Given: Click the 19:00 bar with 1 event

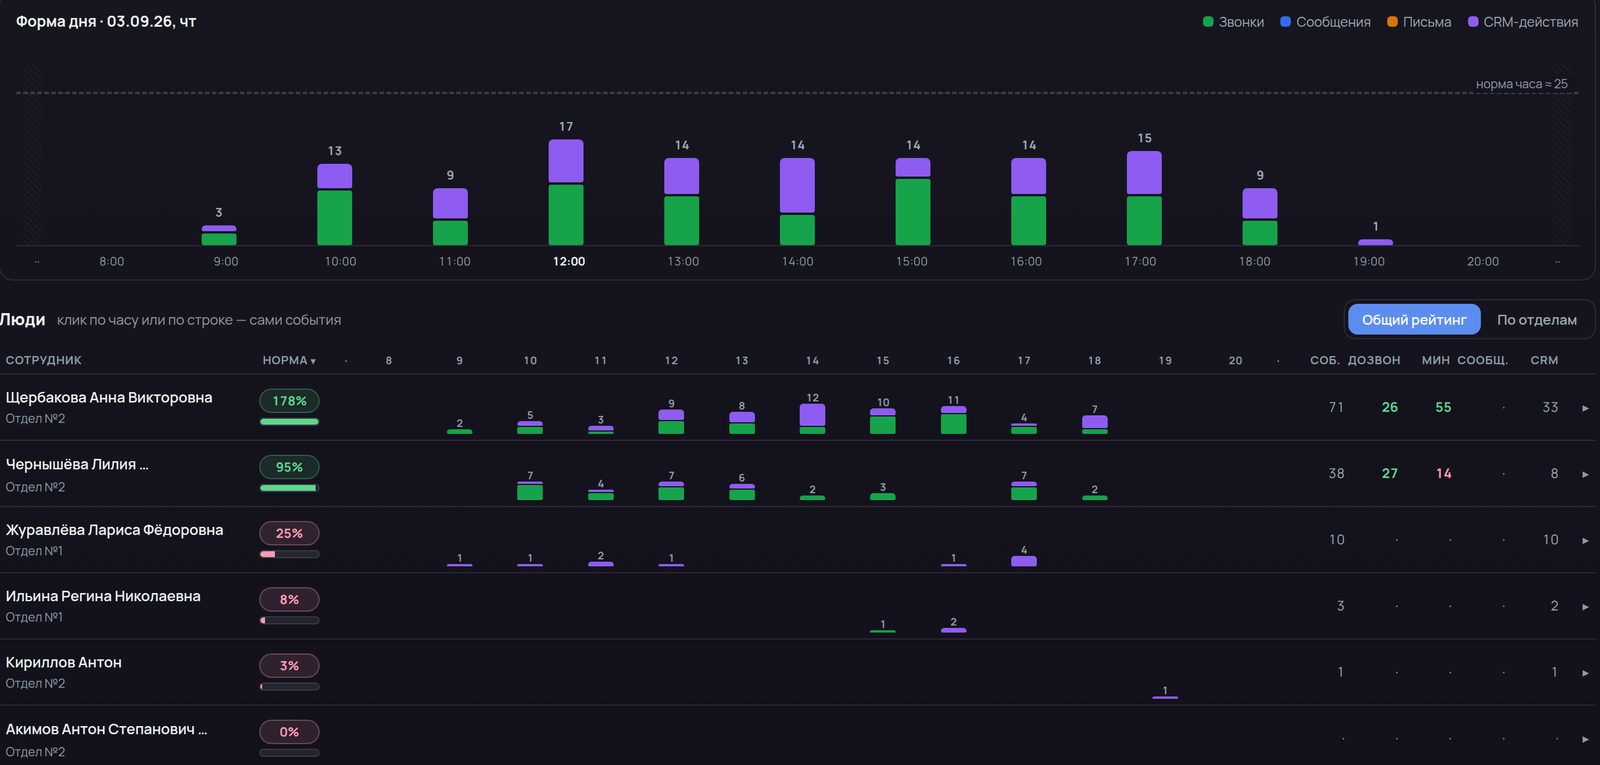Looking at the screenshot, I should click(1376, 242).
